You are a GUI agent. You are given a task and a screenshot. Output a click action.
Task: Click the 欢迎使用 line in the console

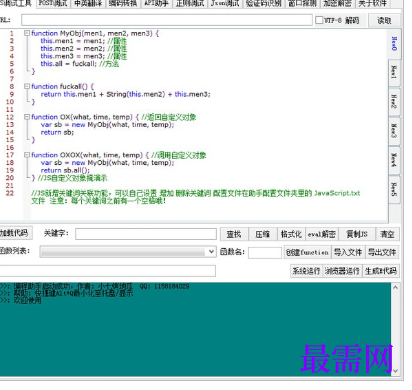(27, 301)
